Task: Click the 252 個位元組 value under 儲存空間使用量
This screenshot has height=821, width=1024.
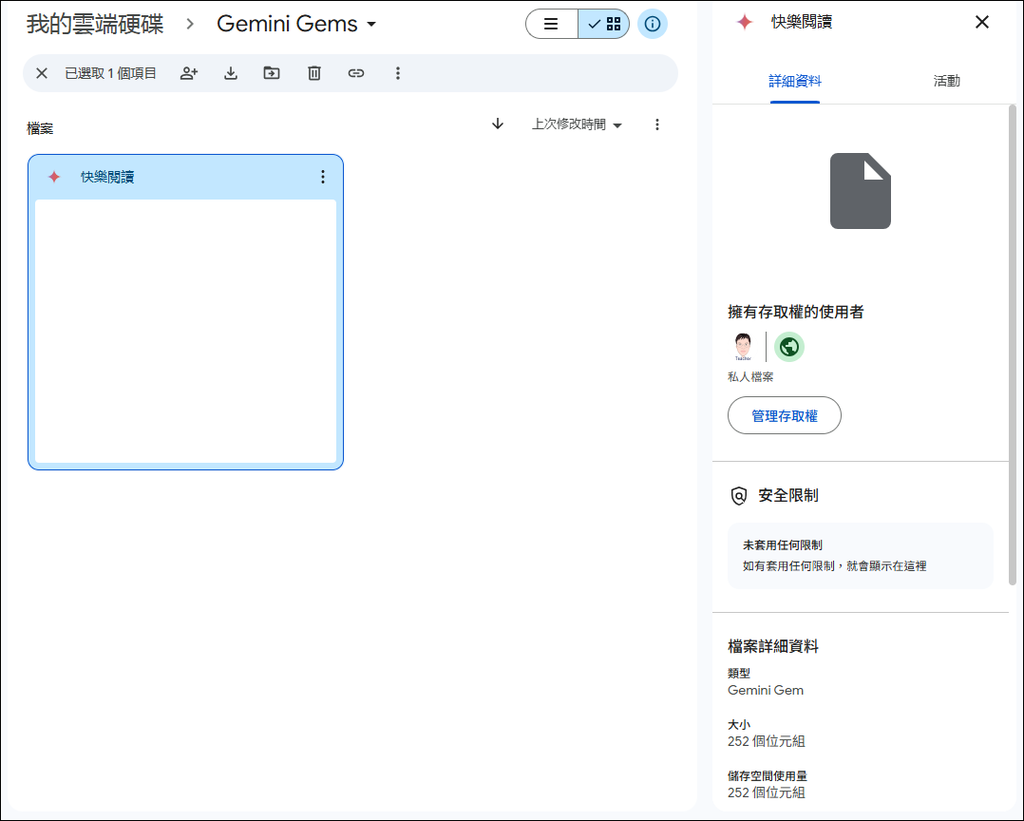Action: 766,792
